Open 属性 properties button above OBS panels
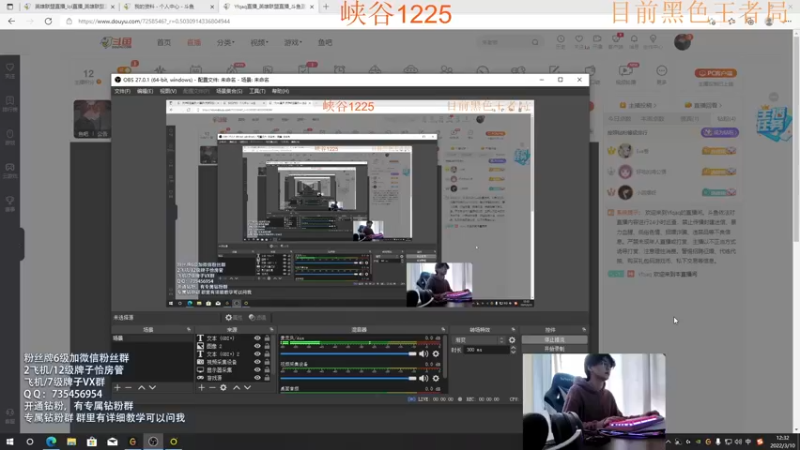This screenshot has width=800, height=450. [234, 317]
